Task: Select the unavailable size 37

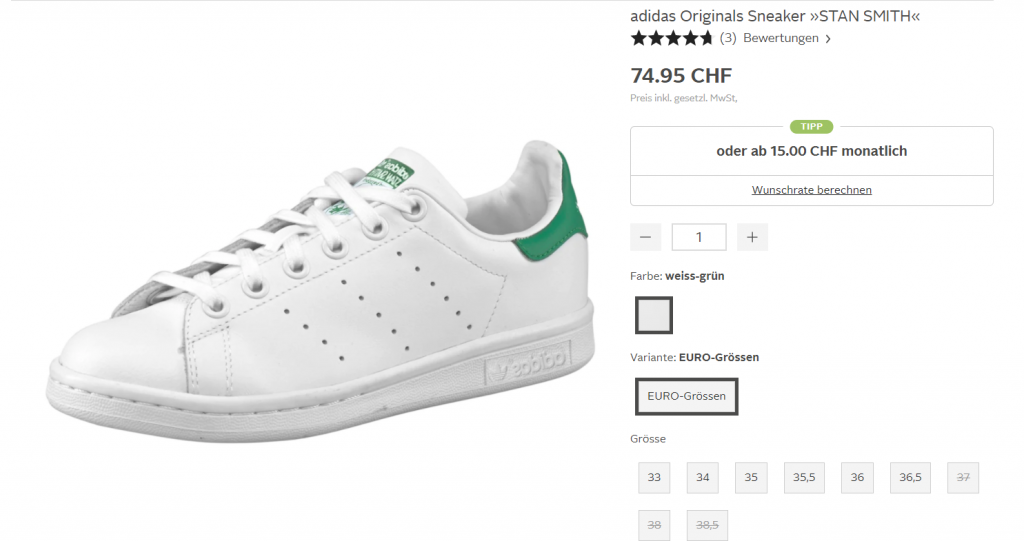Action: [x=963, y=477]
